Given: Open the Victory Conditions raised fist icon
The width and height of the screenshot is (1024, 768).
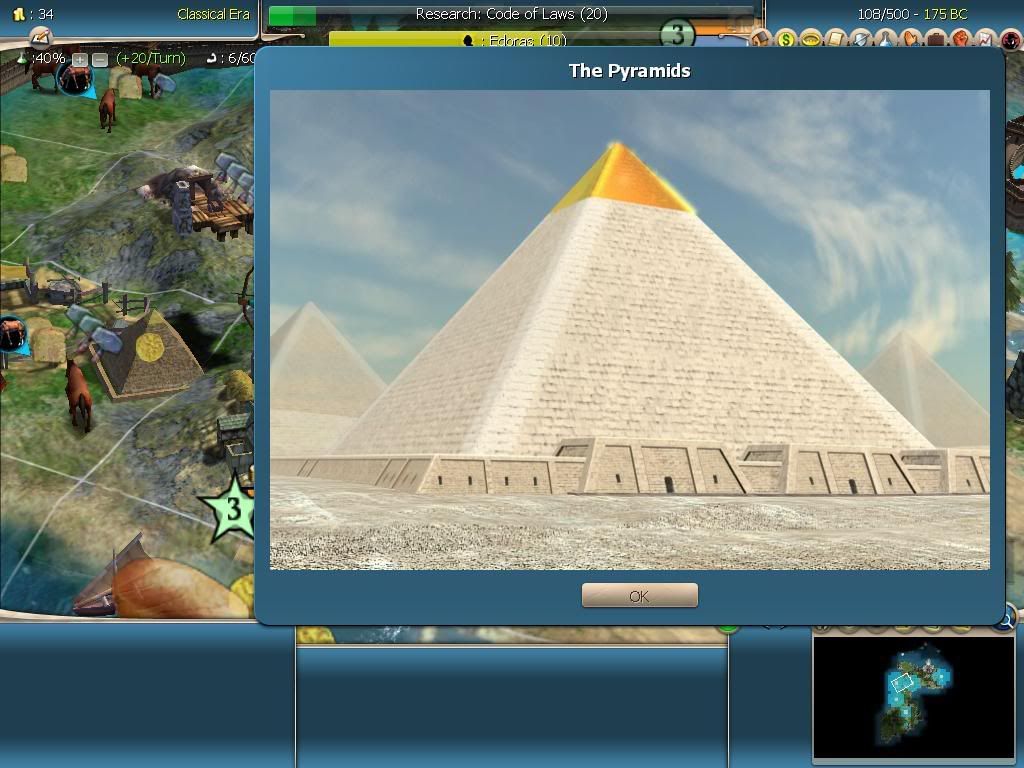Looking at the screenshot, I should click(x=961, y=39).
